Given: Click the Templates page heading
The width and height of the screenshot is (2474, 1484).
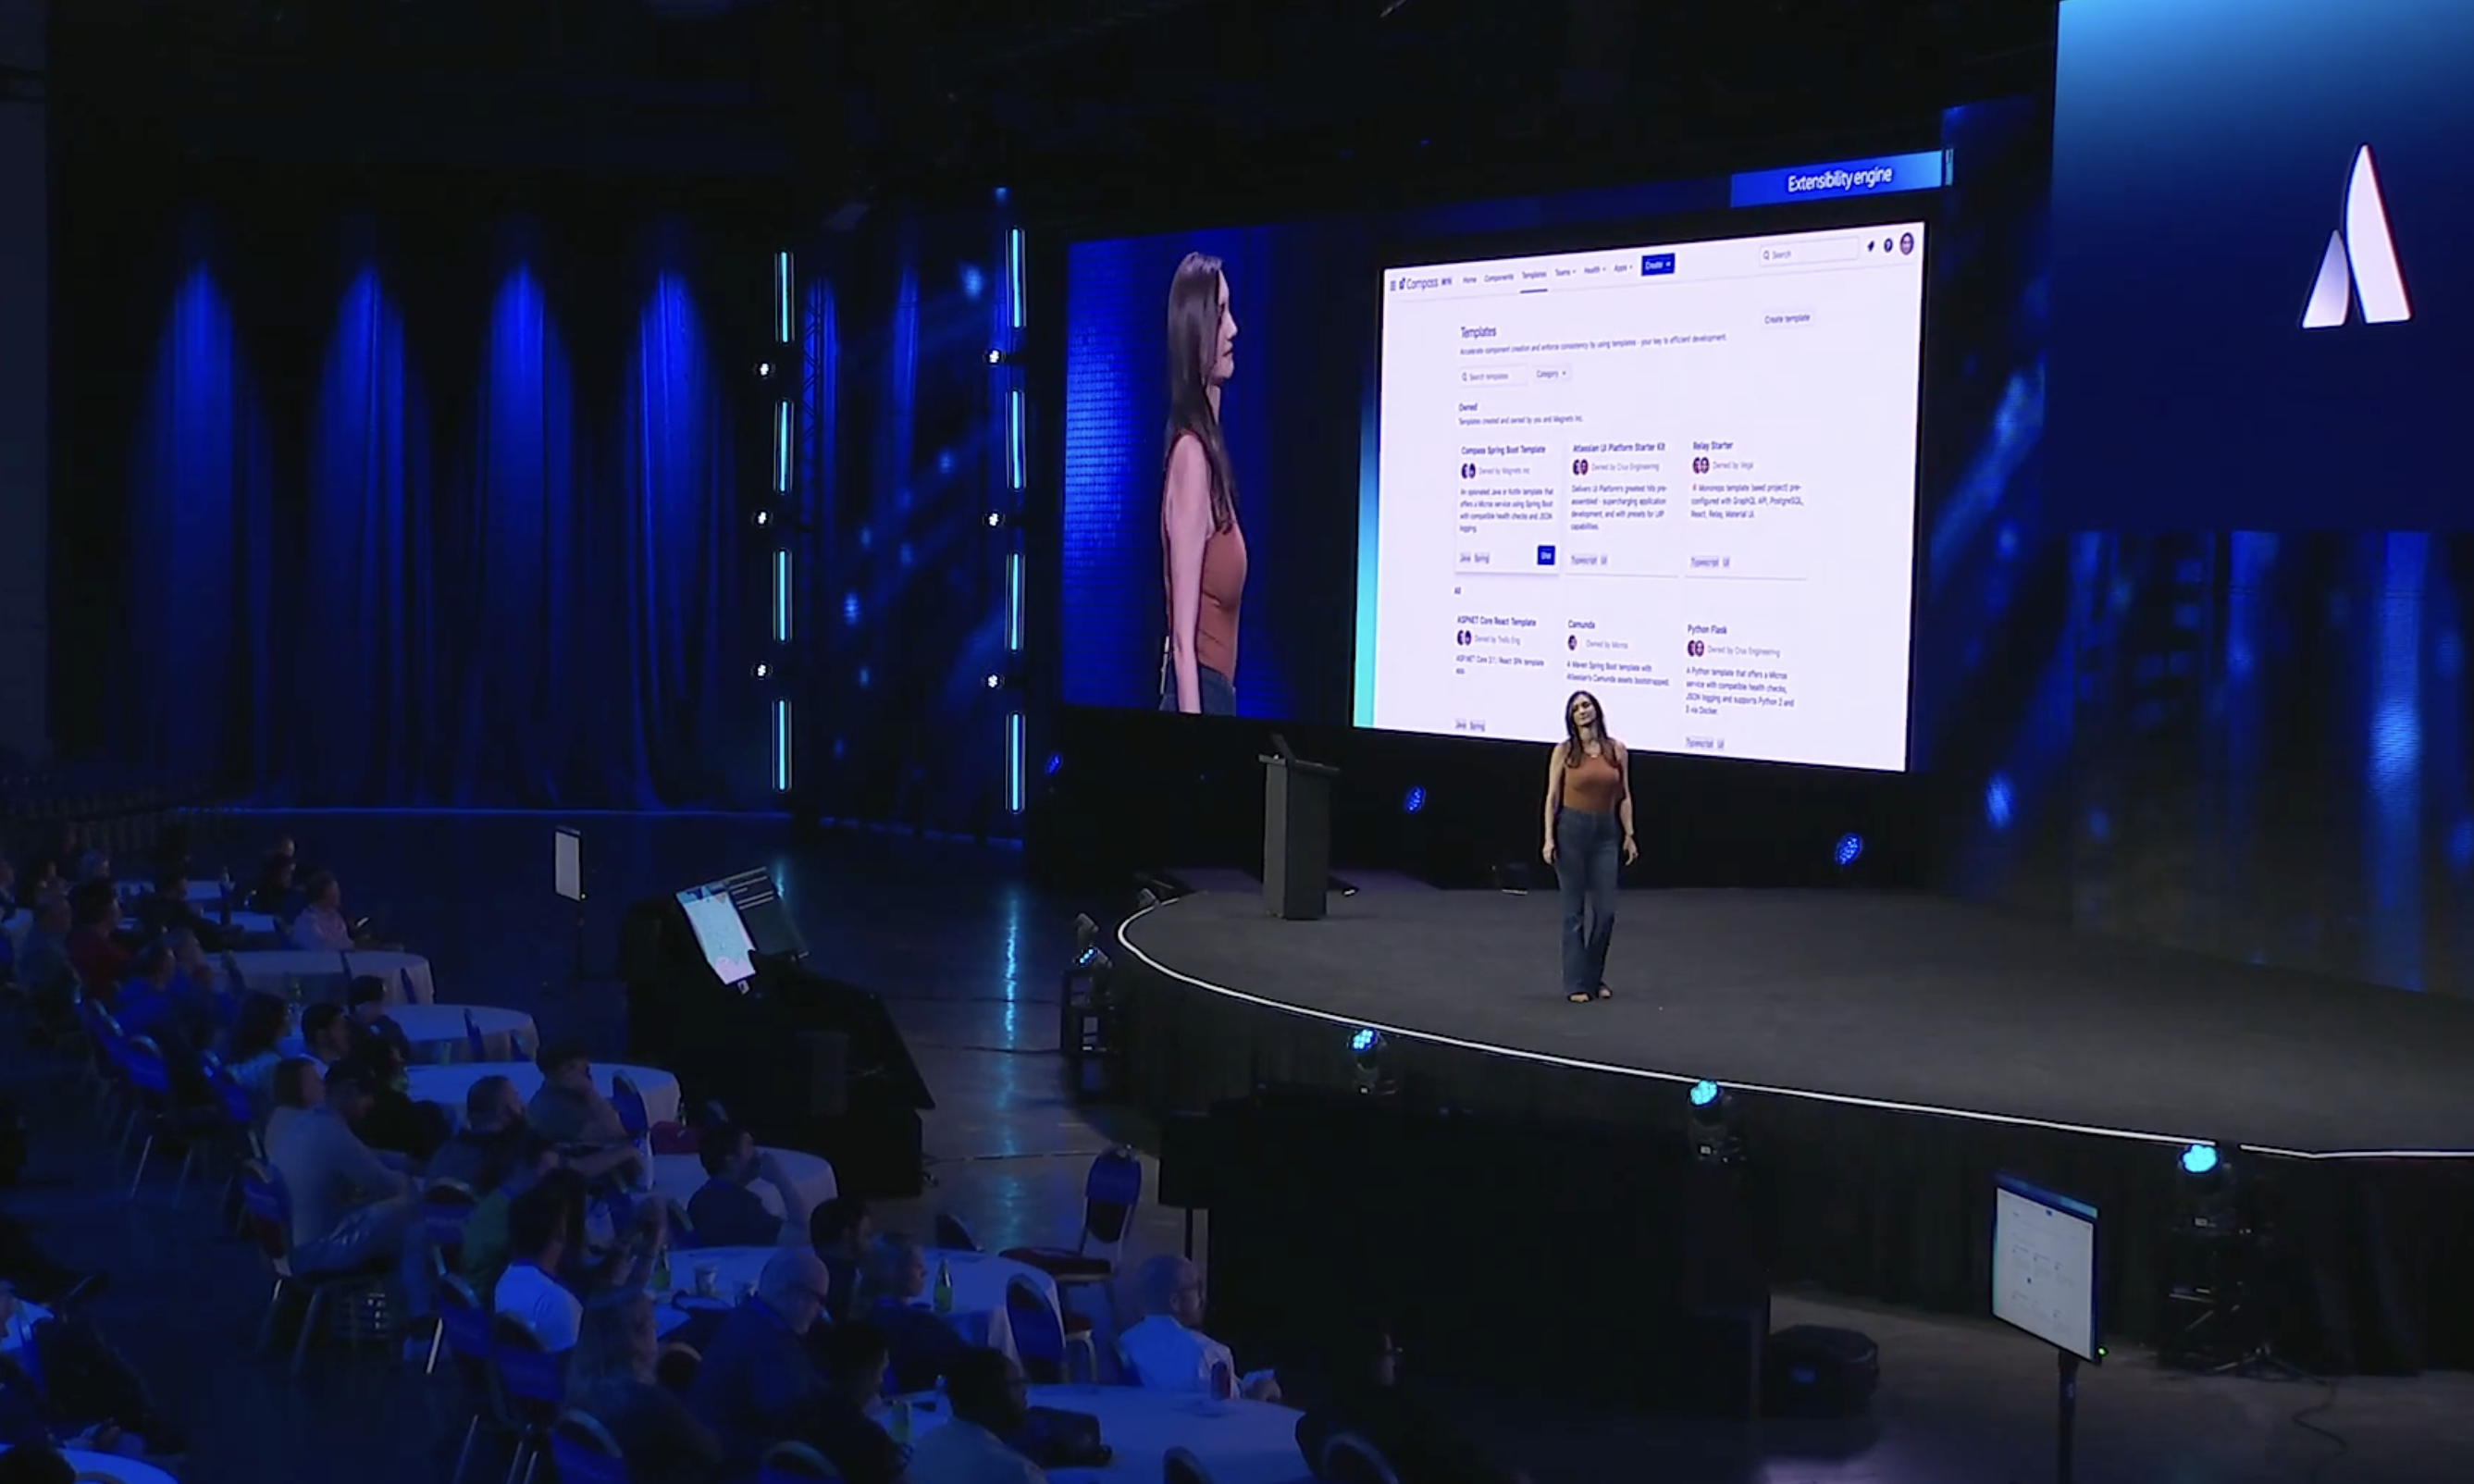Looking at the screenshot, I should [1479, 332].
